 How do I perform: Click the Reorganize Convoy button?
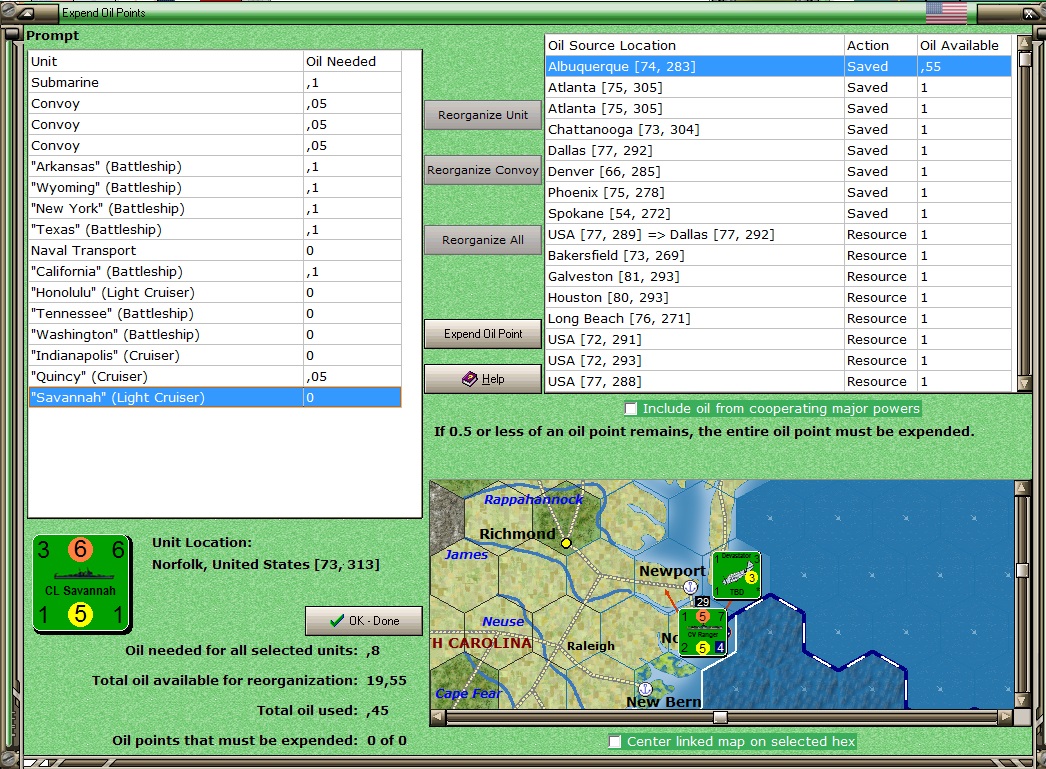(483, 170)
